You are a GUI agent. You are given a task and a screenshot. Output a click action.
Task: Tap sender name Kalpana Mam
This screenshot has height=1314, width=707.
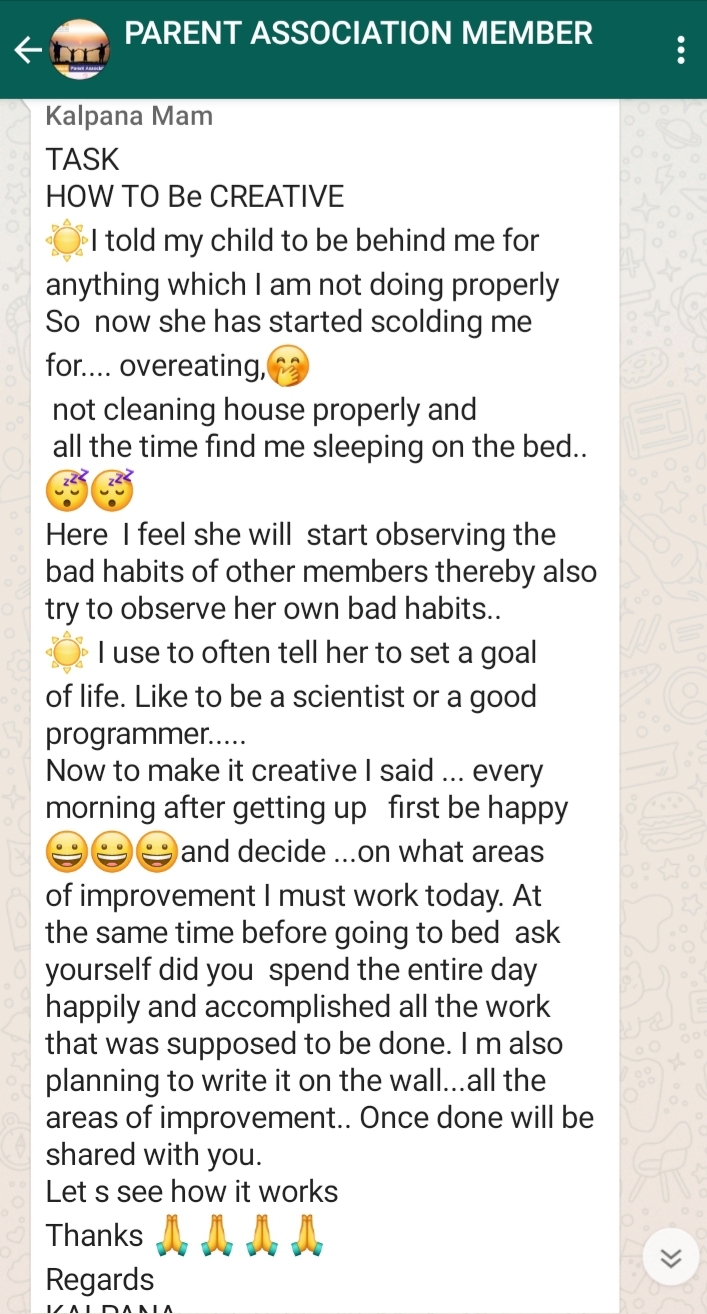129,116
